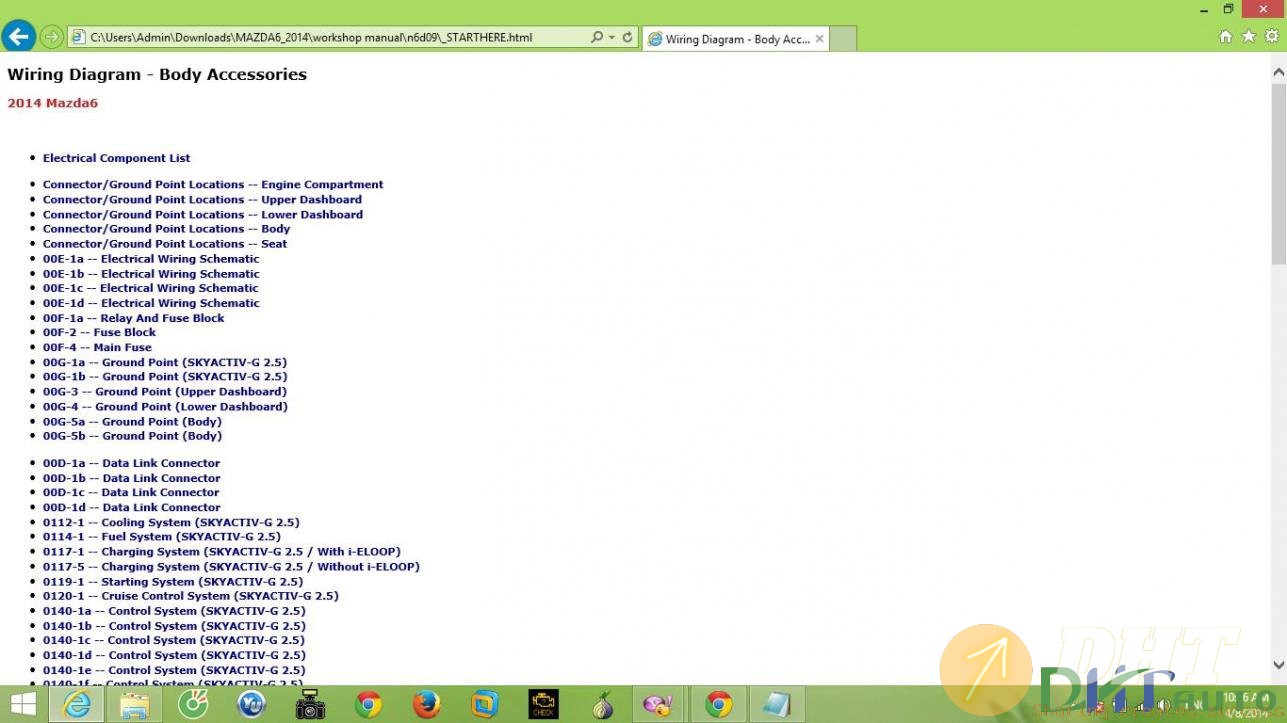Open 00F-2 Fuse Block link
Viewport: 1287px width, 723px height.
click(99, 332)
